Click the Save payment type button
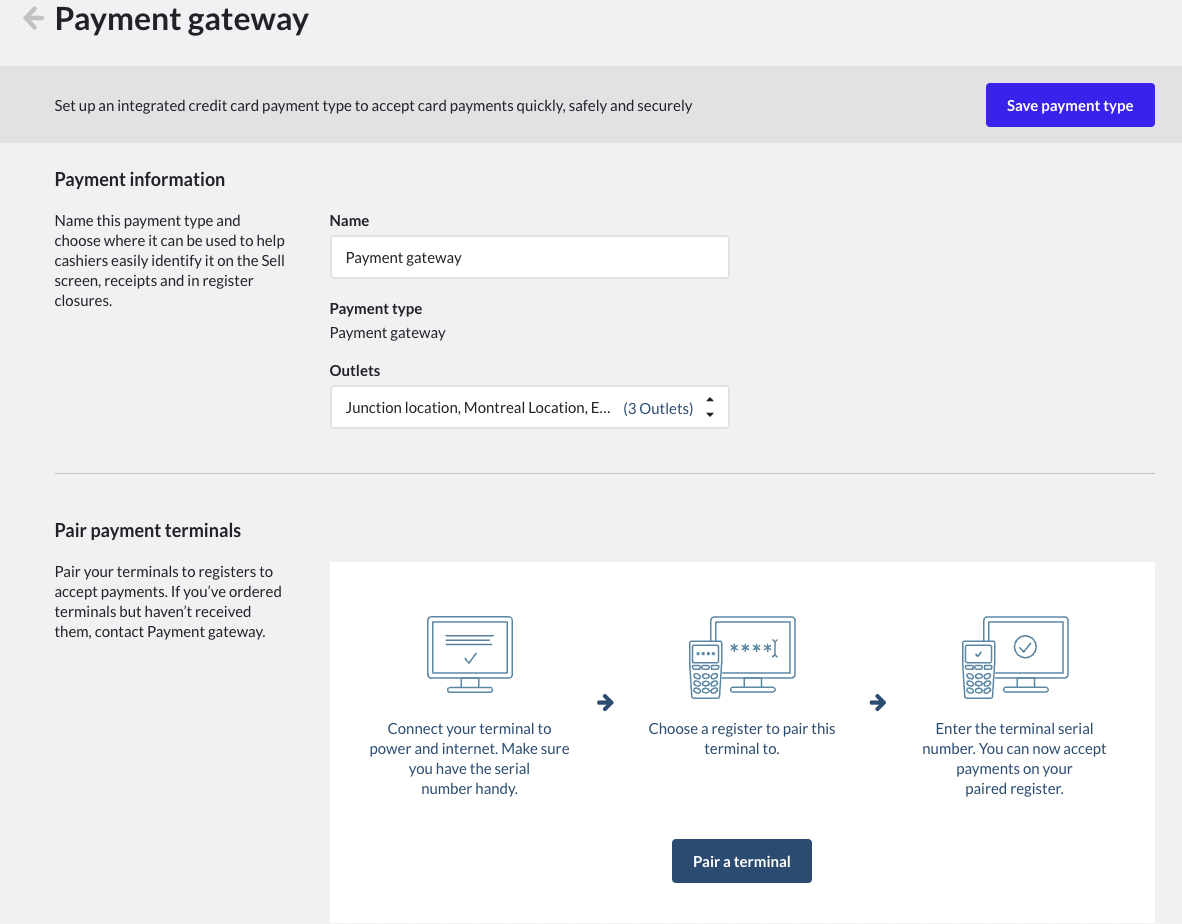Image resolution: width=1182 pixels, height=924 pixels. 1069,105
